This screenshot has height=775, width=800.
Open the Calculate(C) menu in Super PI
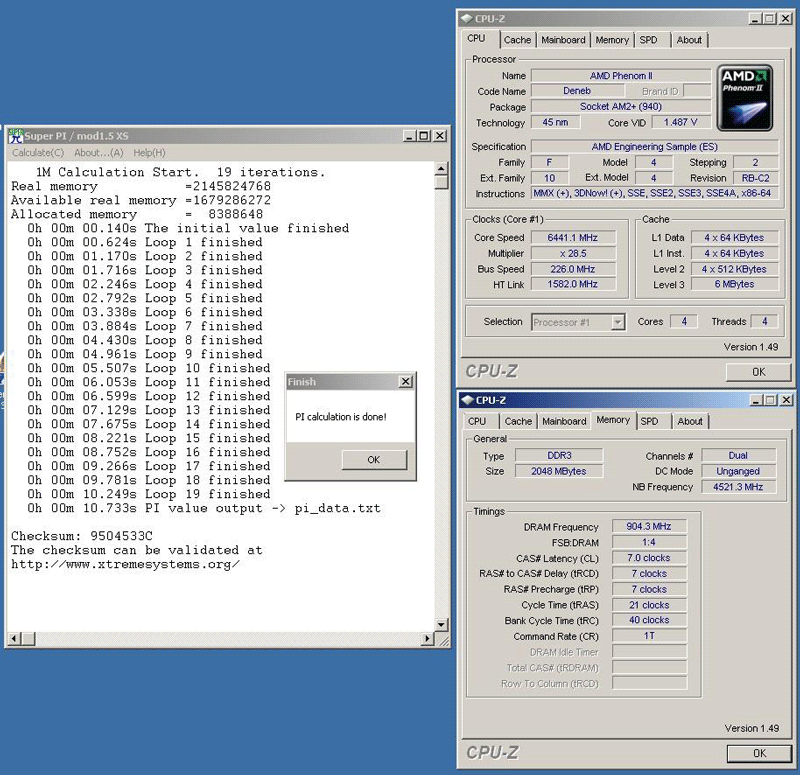point(38,153)
